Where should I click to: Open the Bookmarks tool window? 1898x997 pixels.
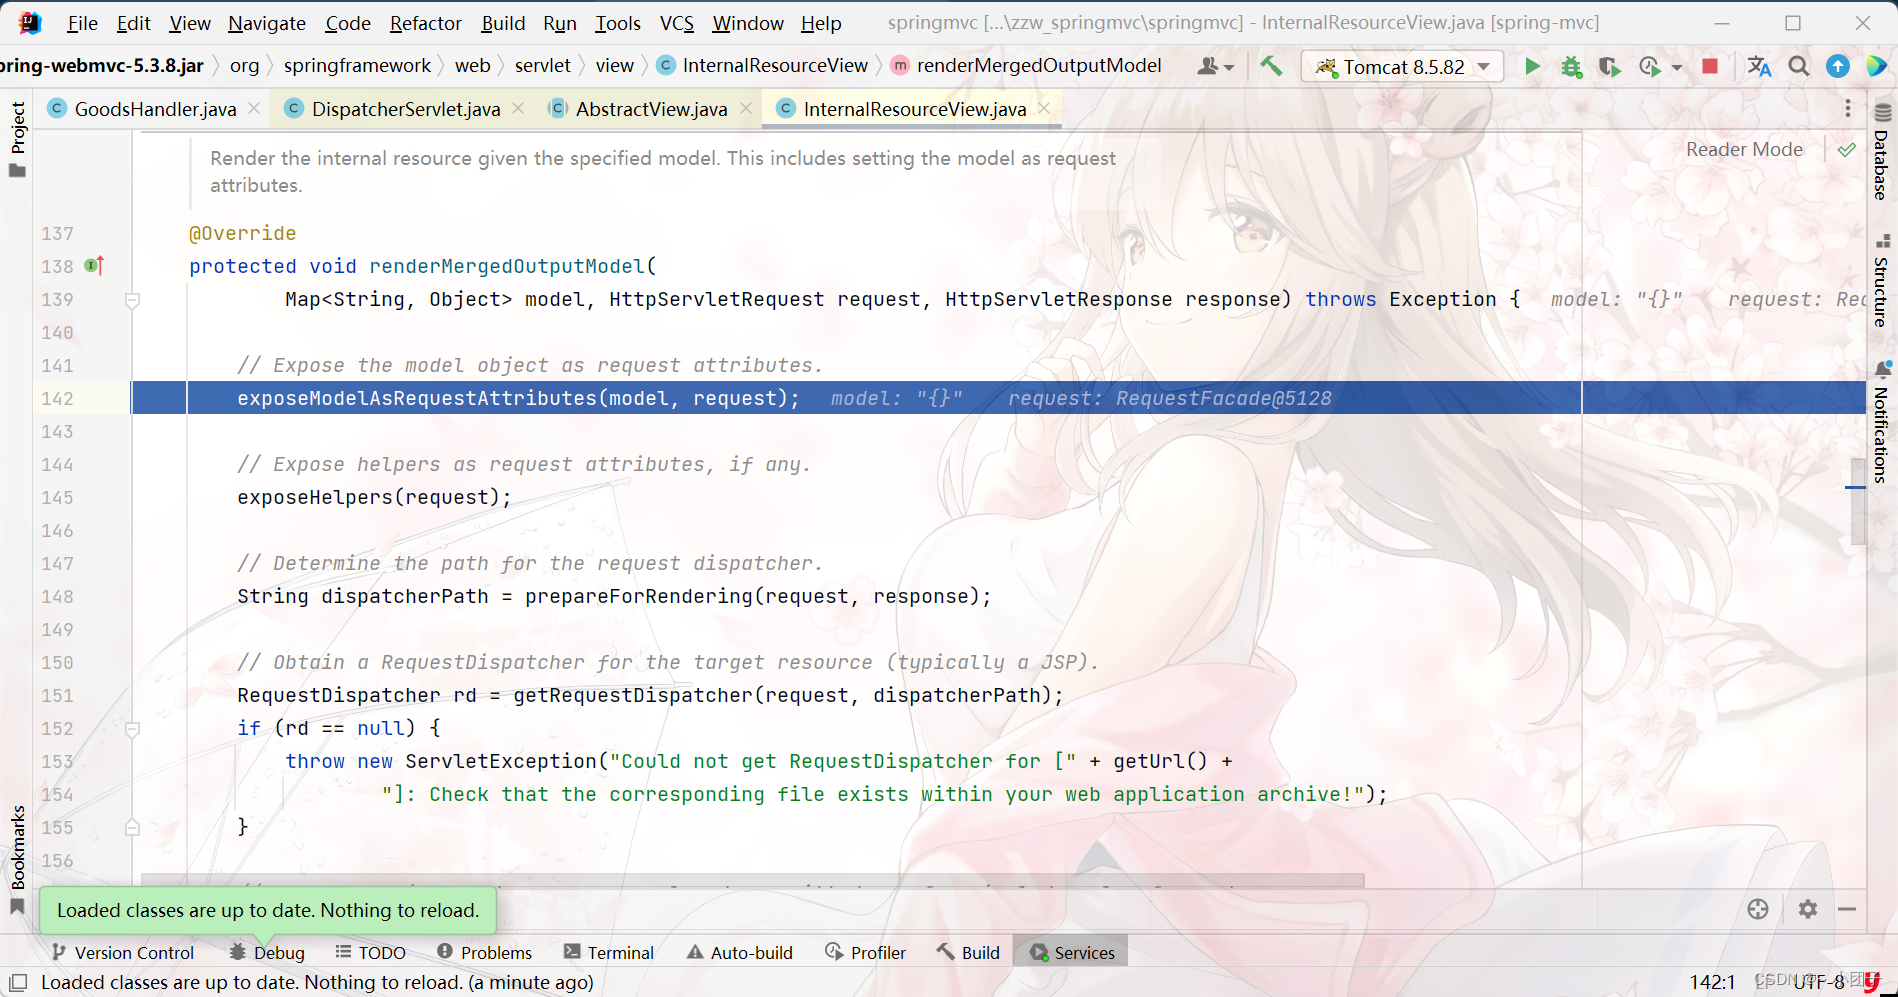pyautogui.click(x=17, y=860)
